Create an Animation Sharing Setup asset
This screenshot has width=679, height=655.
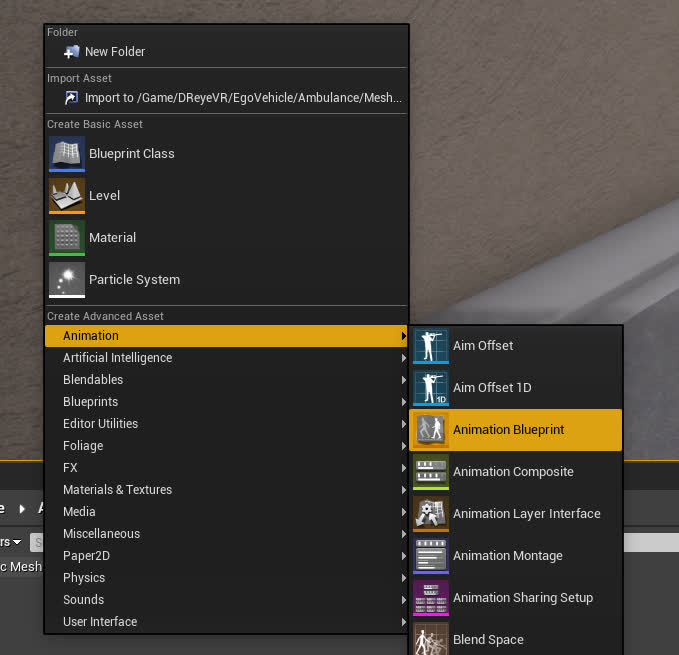pos(522,598)
